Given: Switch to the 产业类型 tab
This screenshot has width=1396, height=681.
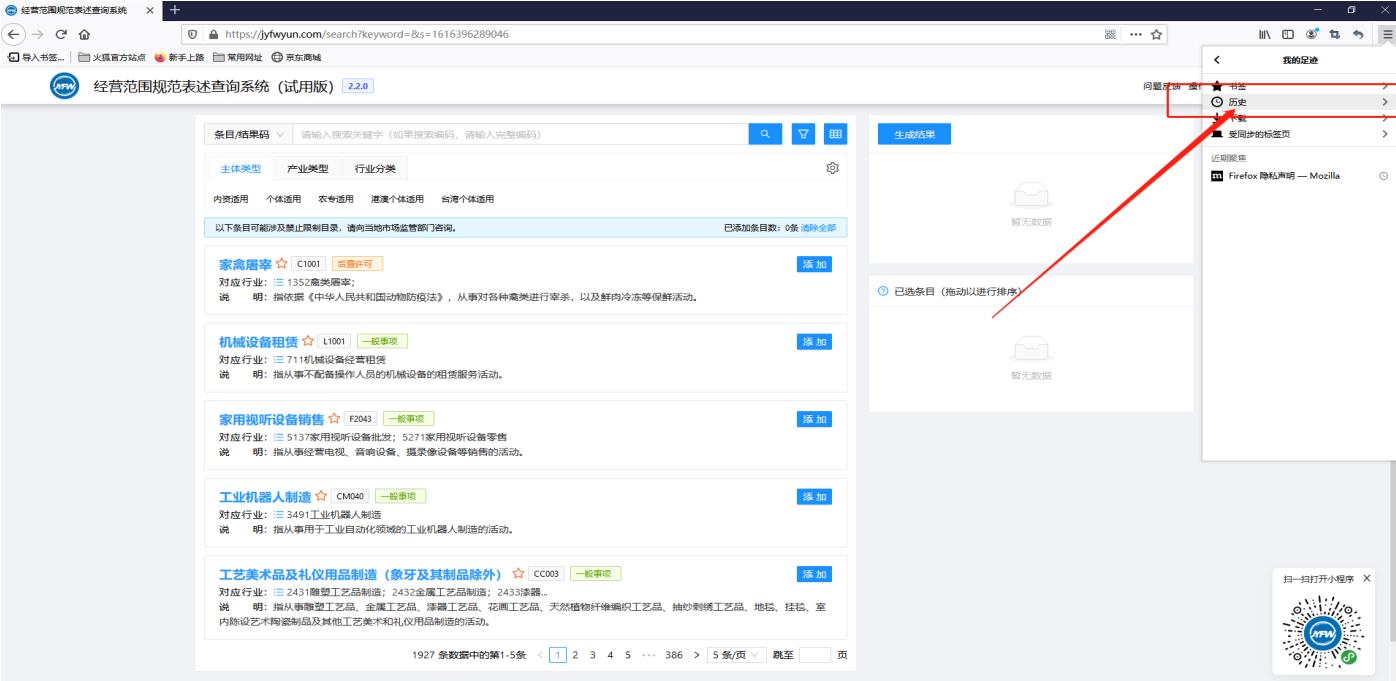Looking at the screenshot, I should (307, 169).
